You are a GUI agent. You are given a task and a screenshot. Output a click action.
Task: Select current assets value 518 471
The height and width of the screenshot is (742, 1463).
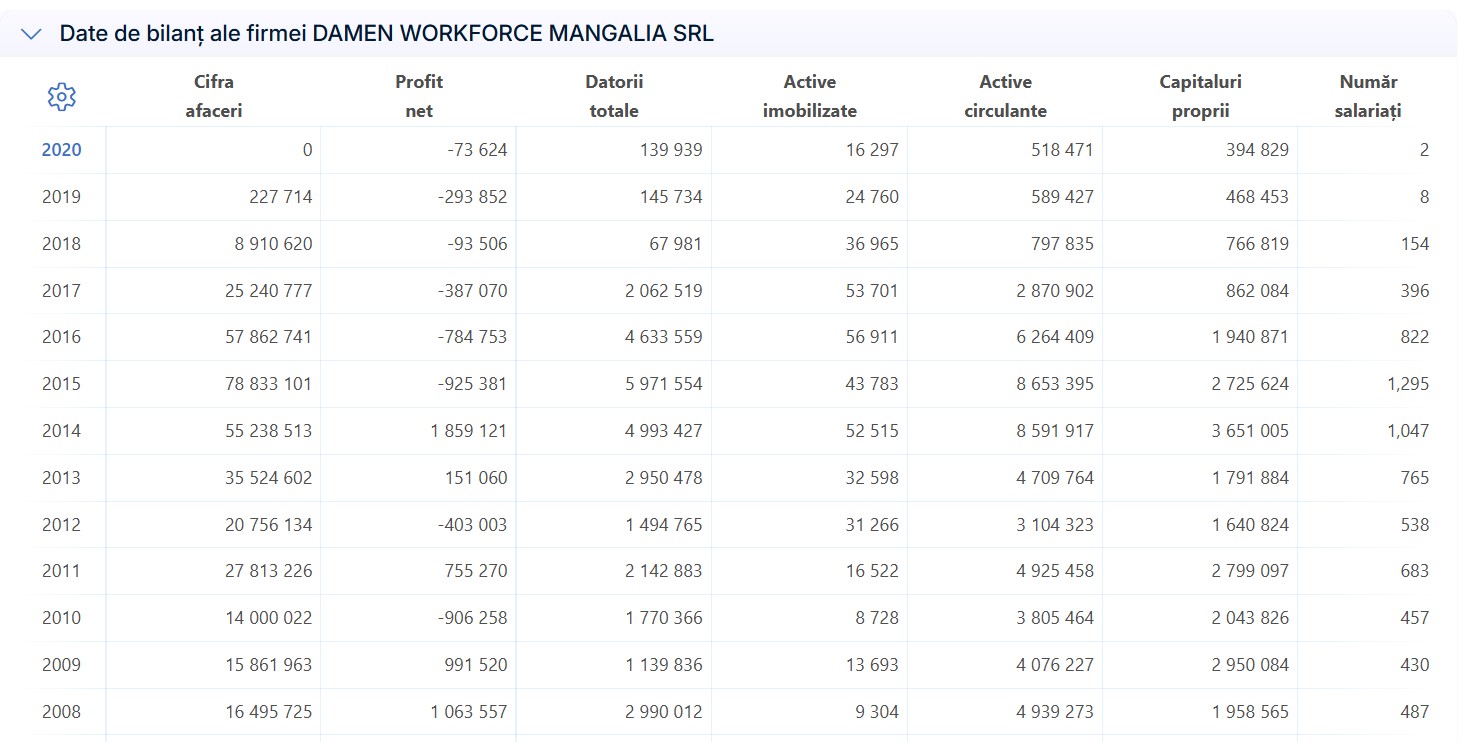tap(1062, 150)
